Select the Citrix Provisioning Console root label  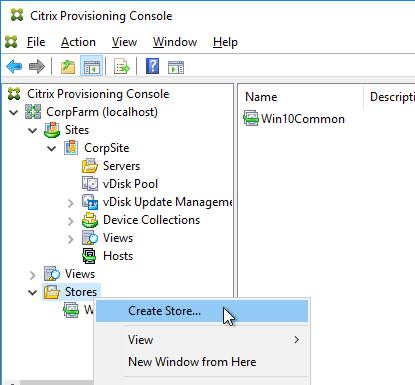[98, 94]
